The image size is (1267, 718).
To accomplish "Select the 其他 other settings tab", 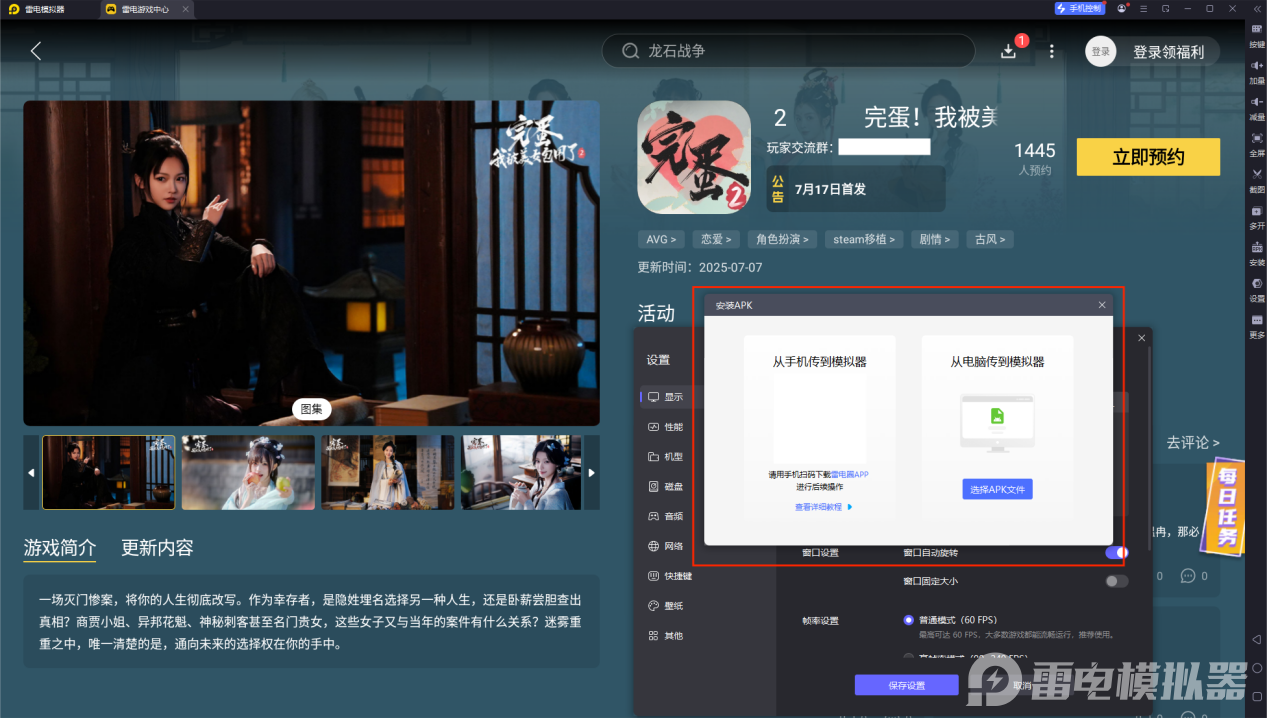I will tap(666, 636).
